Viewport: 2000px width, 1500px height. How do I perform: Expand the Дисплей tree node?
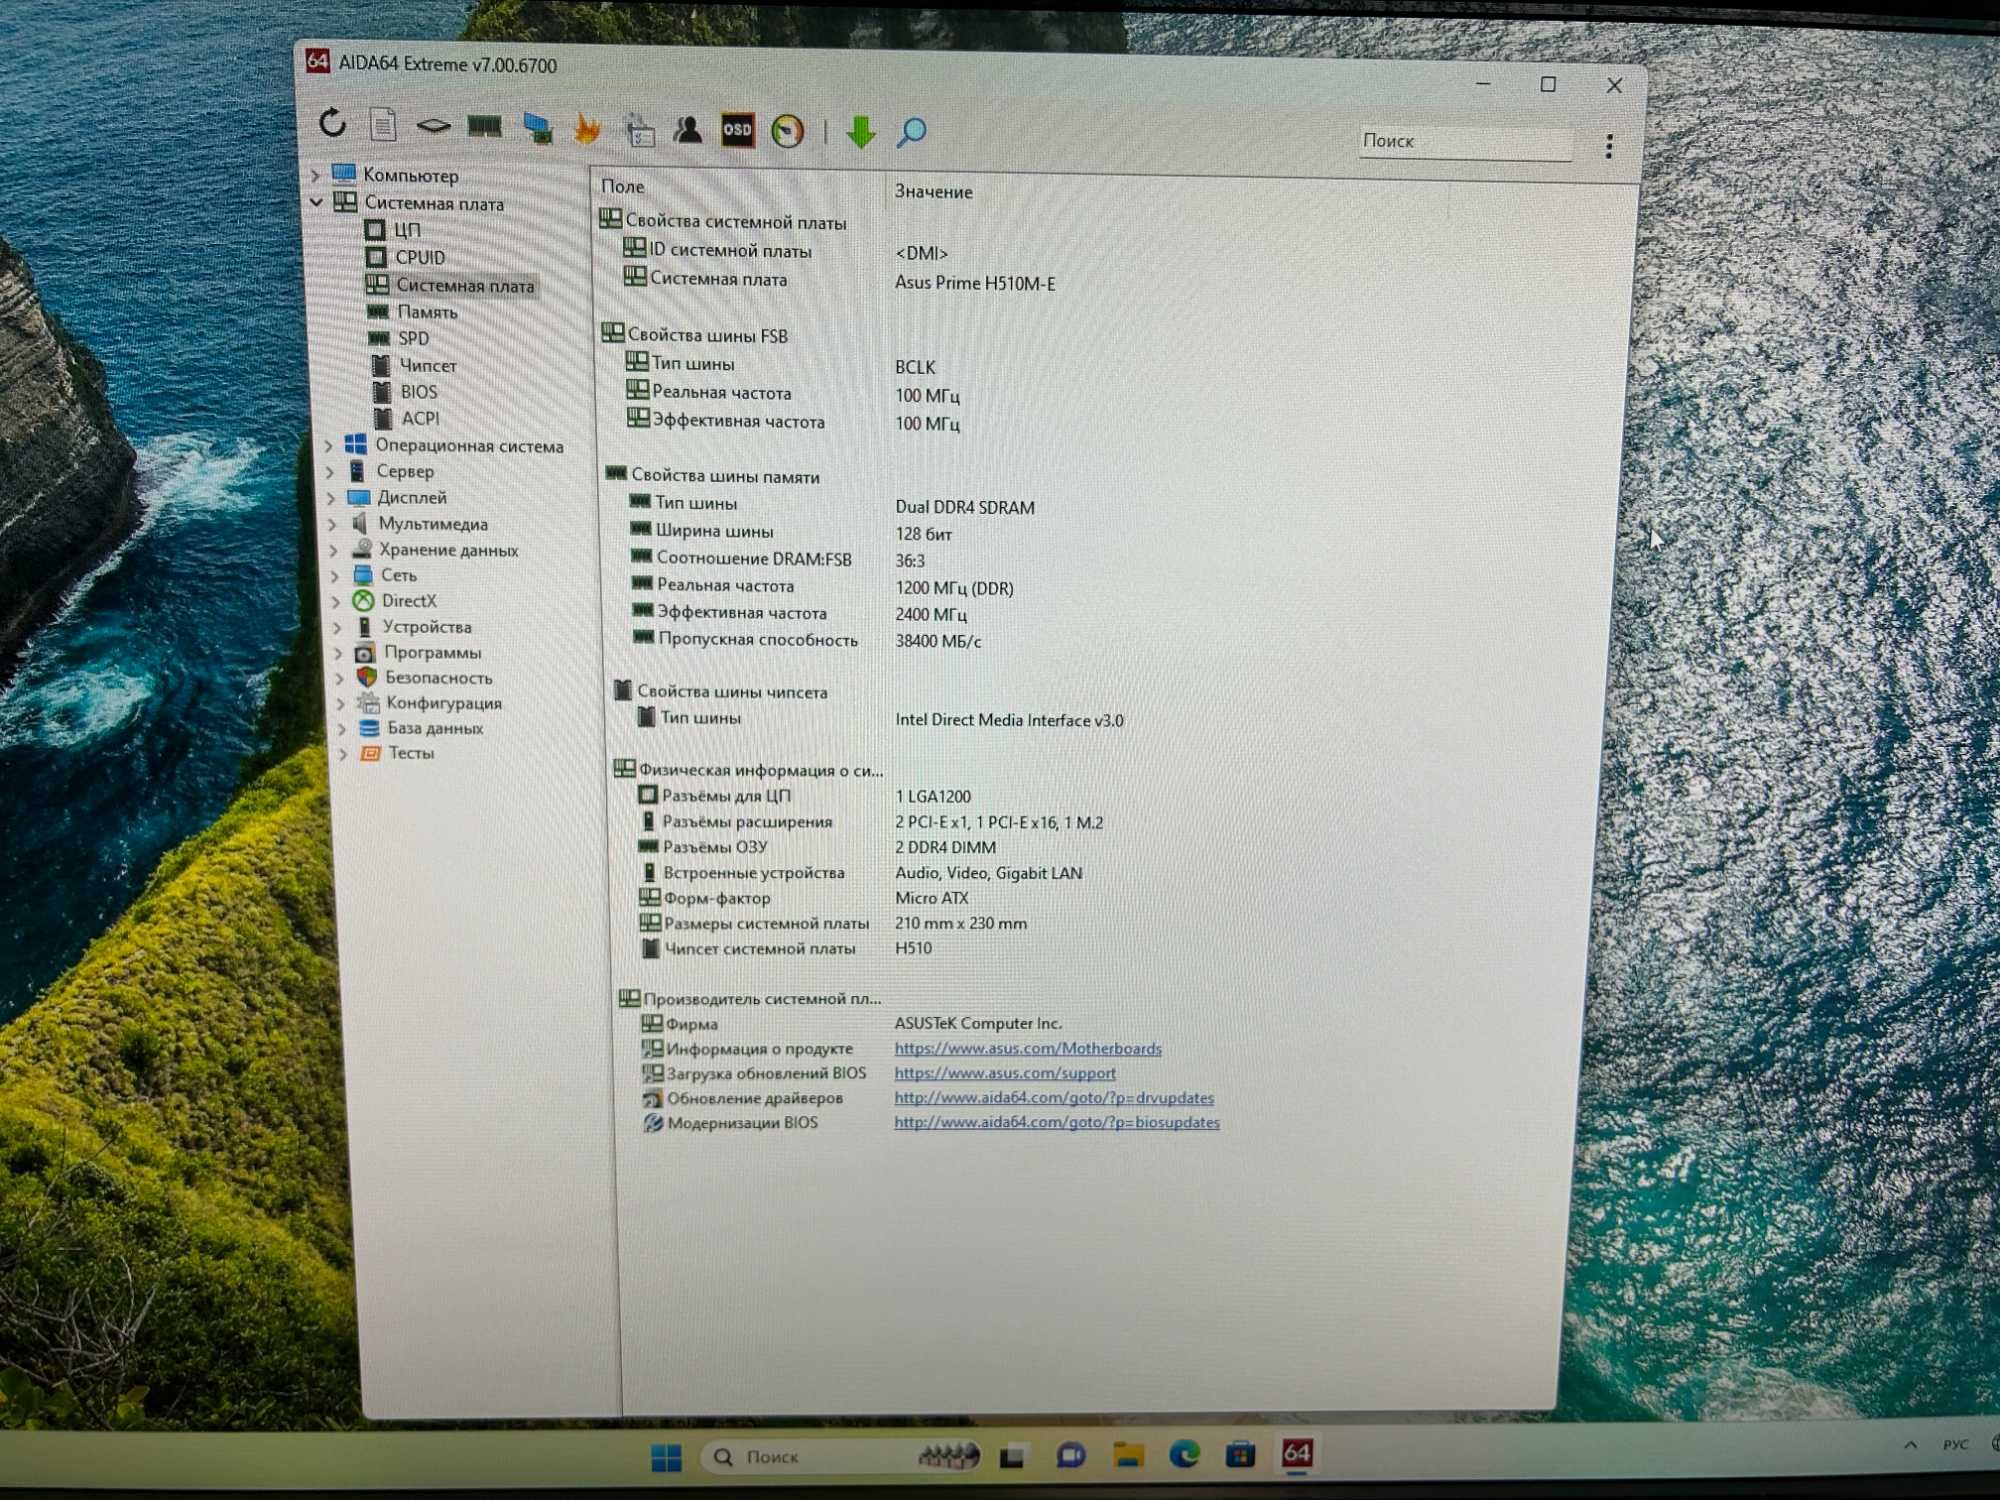(x=332, y=497)
